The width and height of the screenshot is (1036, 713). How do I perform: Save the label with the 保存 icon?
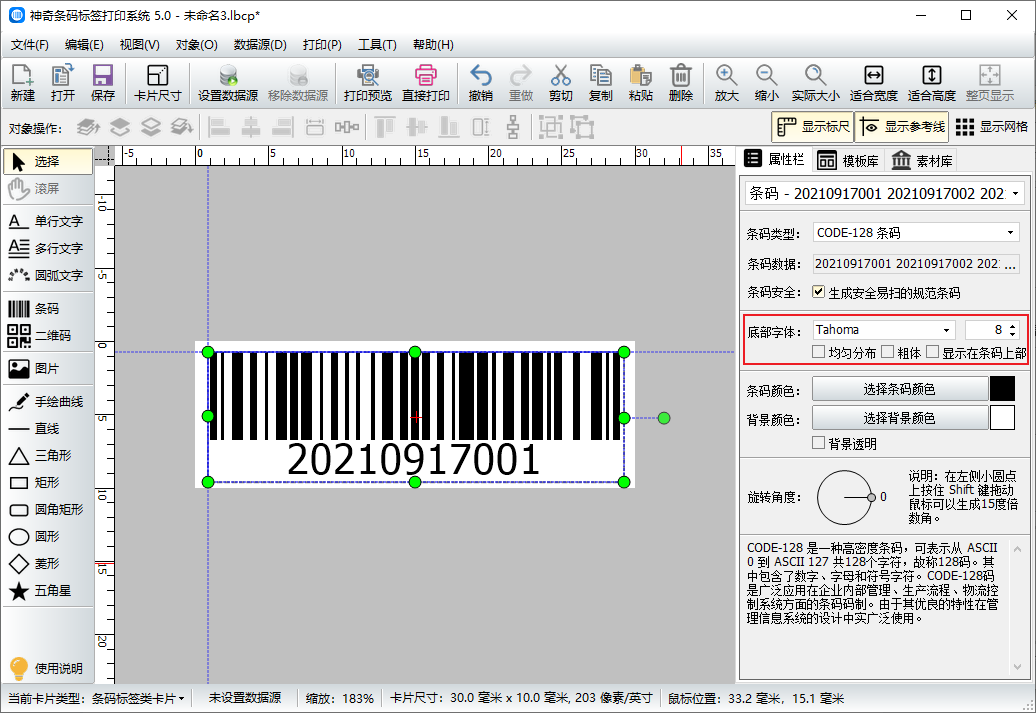pos(102,83)
